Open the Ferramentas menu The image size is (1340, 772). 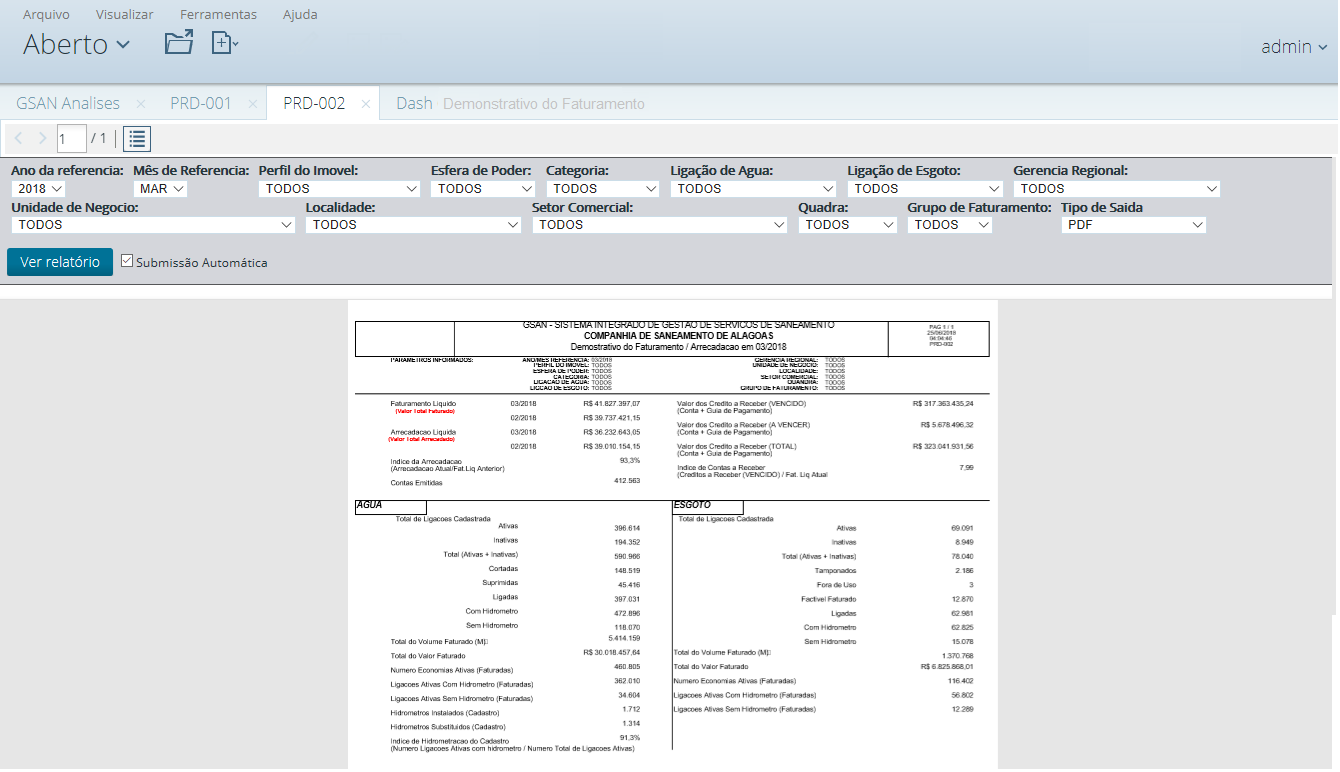[x=218, y=15]
